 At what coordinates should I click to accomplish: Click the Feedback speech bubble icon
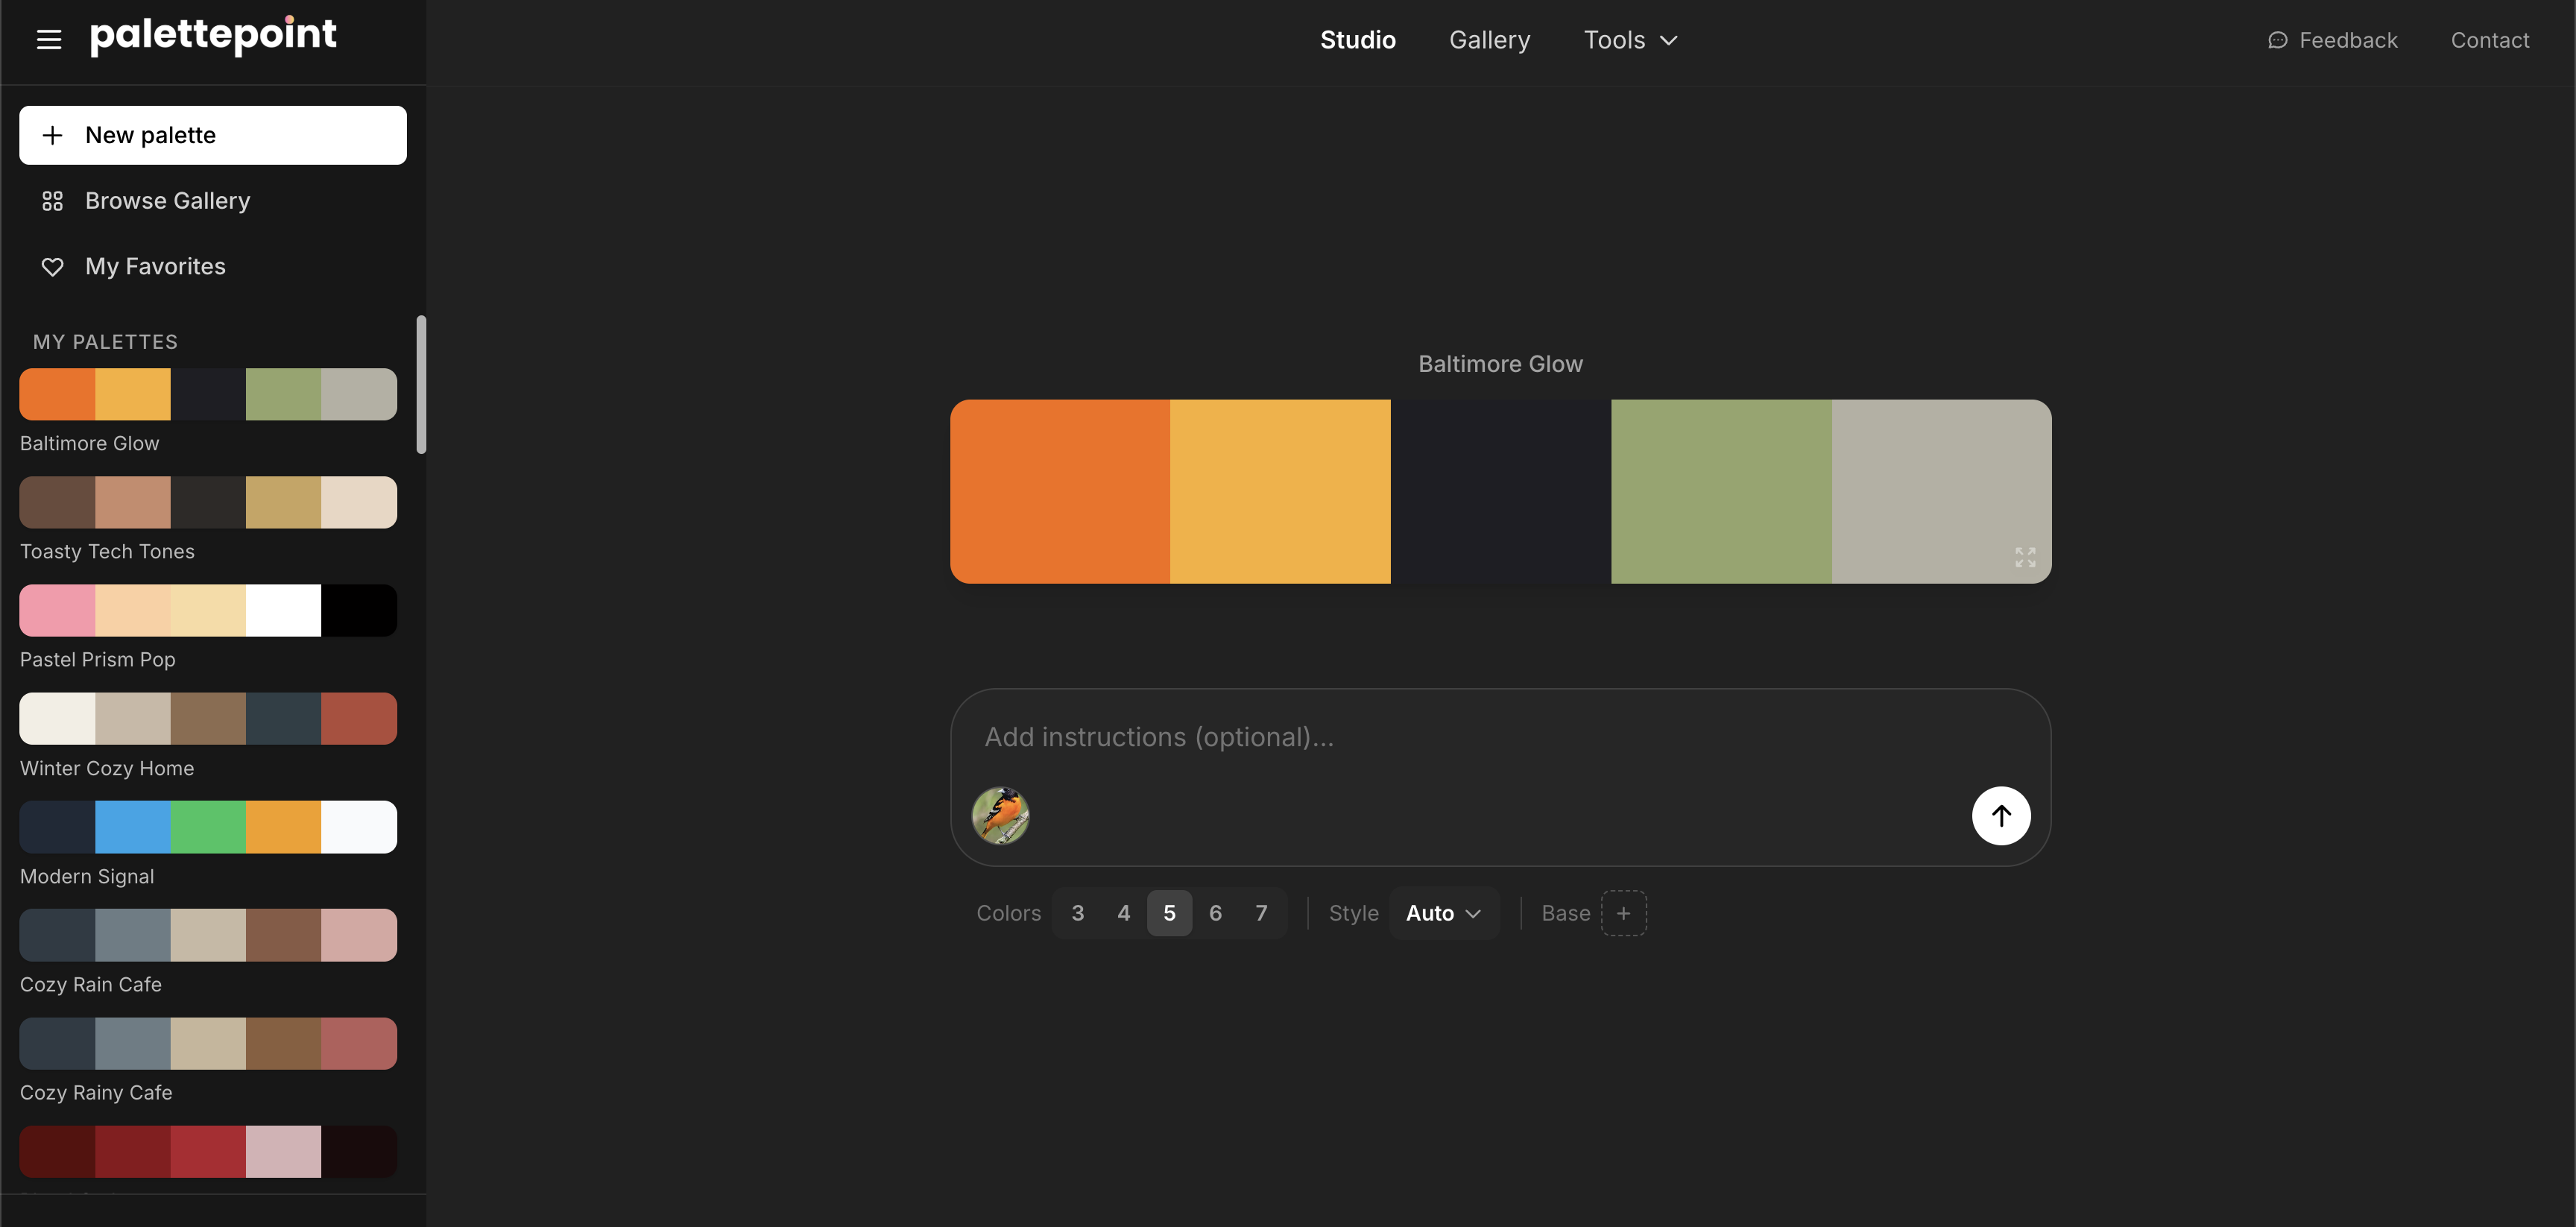(x=2277, y=40)
